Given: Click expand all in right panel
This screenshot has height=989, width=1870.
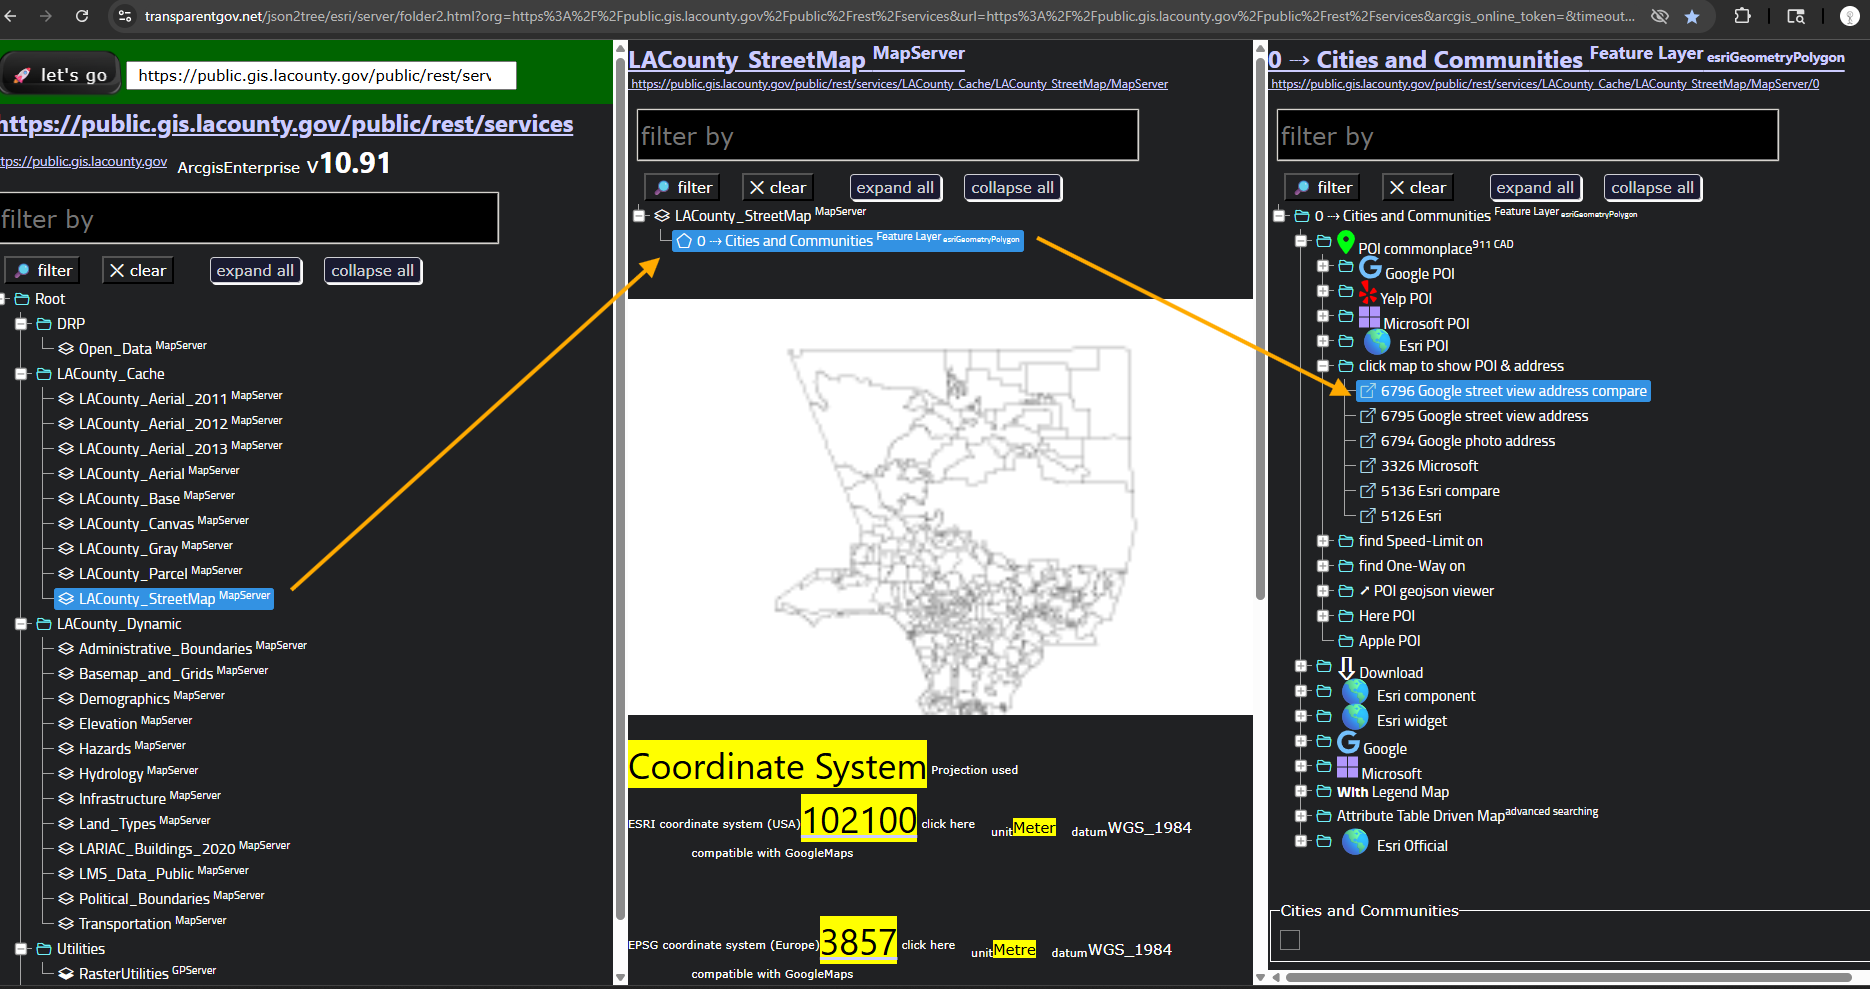Looking at the screenshot, I should click(x=1535, y=188).
